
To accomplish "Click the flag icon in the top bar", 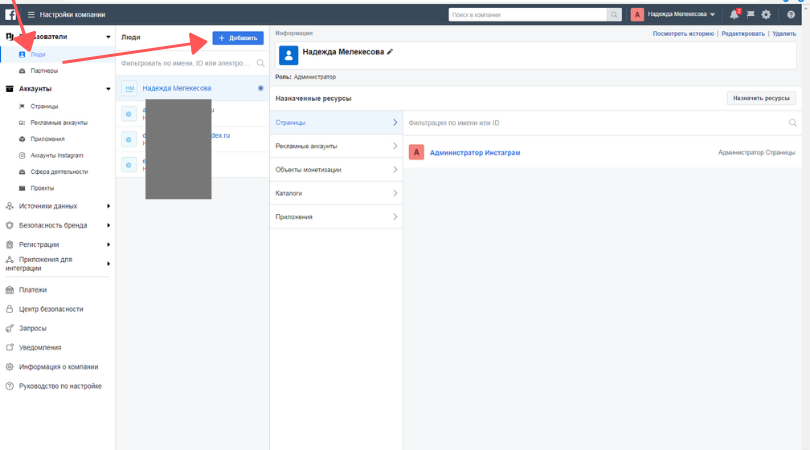I will pyautogui.click(x=751, y=14).
